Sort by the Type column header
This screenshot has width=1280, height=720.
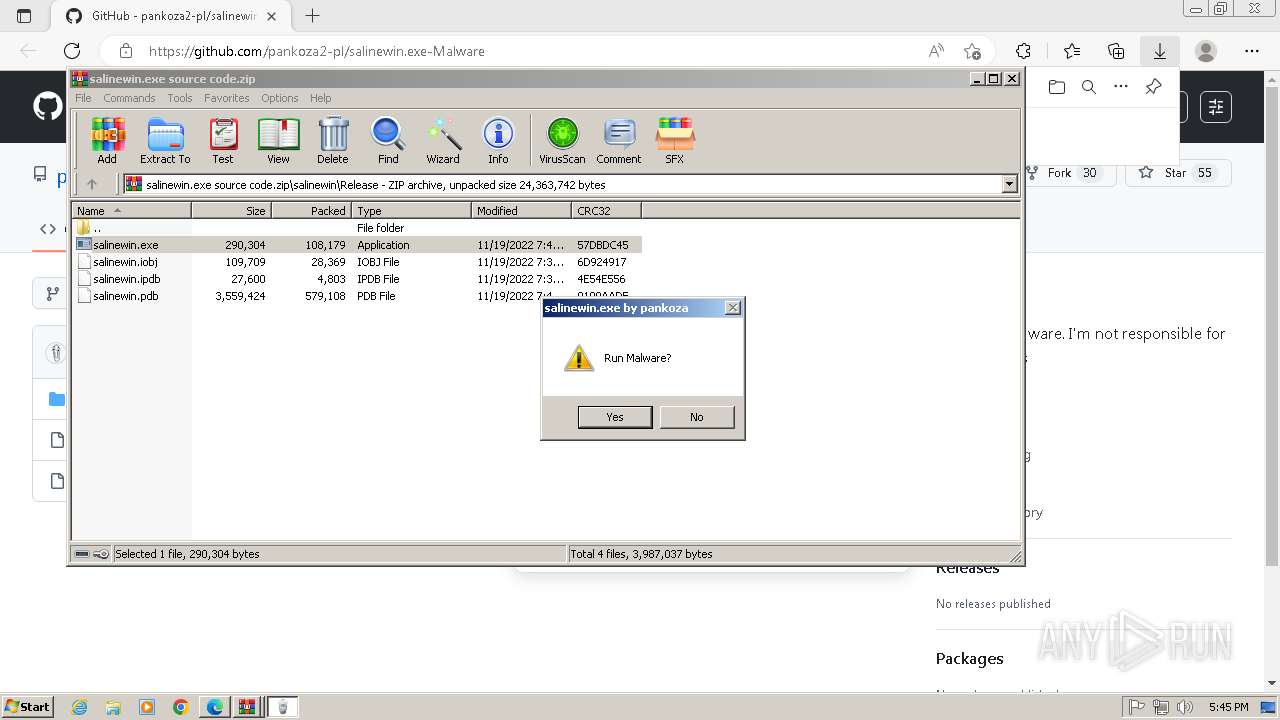pos(411,210)
